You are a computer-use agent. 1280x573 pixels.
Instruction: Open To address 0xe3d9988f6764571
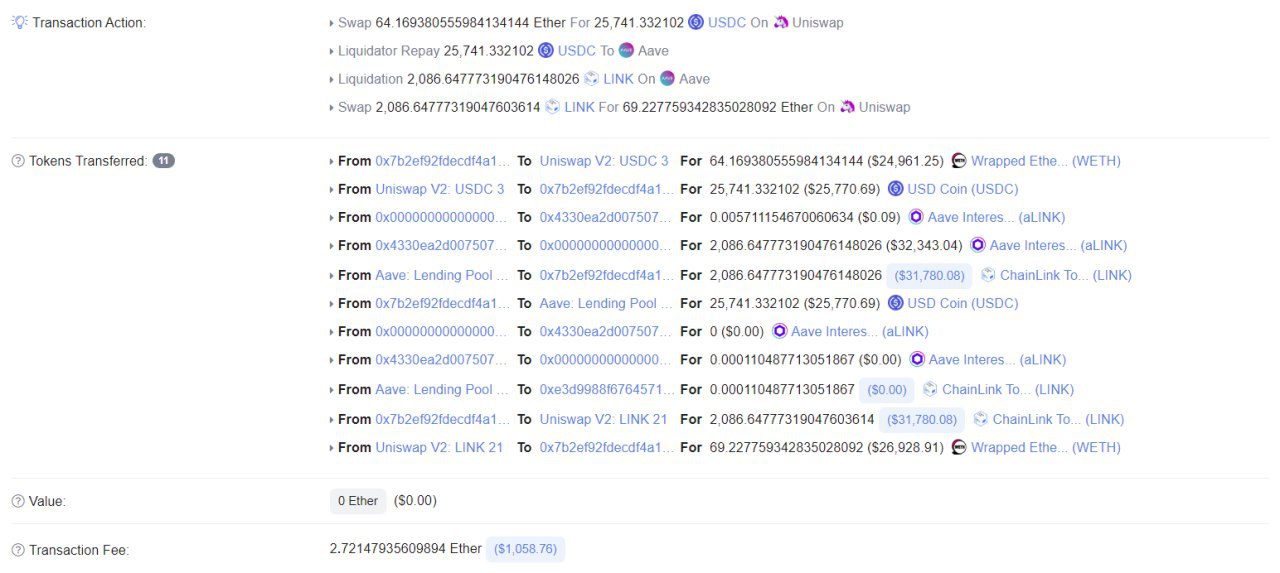coord(606,389)
